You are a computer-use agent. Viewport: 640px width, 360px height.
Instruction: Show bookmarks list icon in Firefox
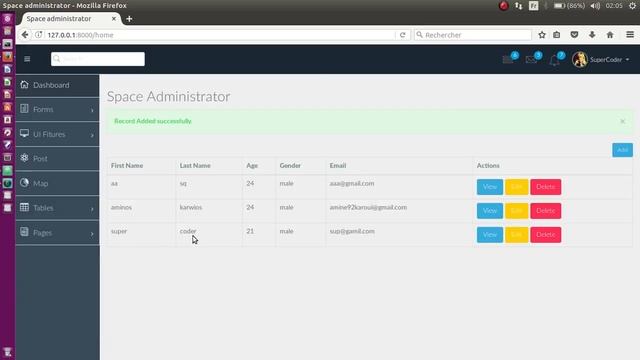(x=557, y=35)
